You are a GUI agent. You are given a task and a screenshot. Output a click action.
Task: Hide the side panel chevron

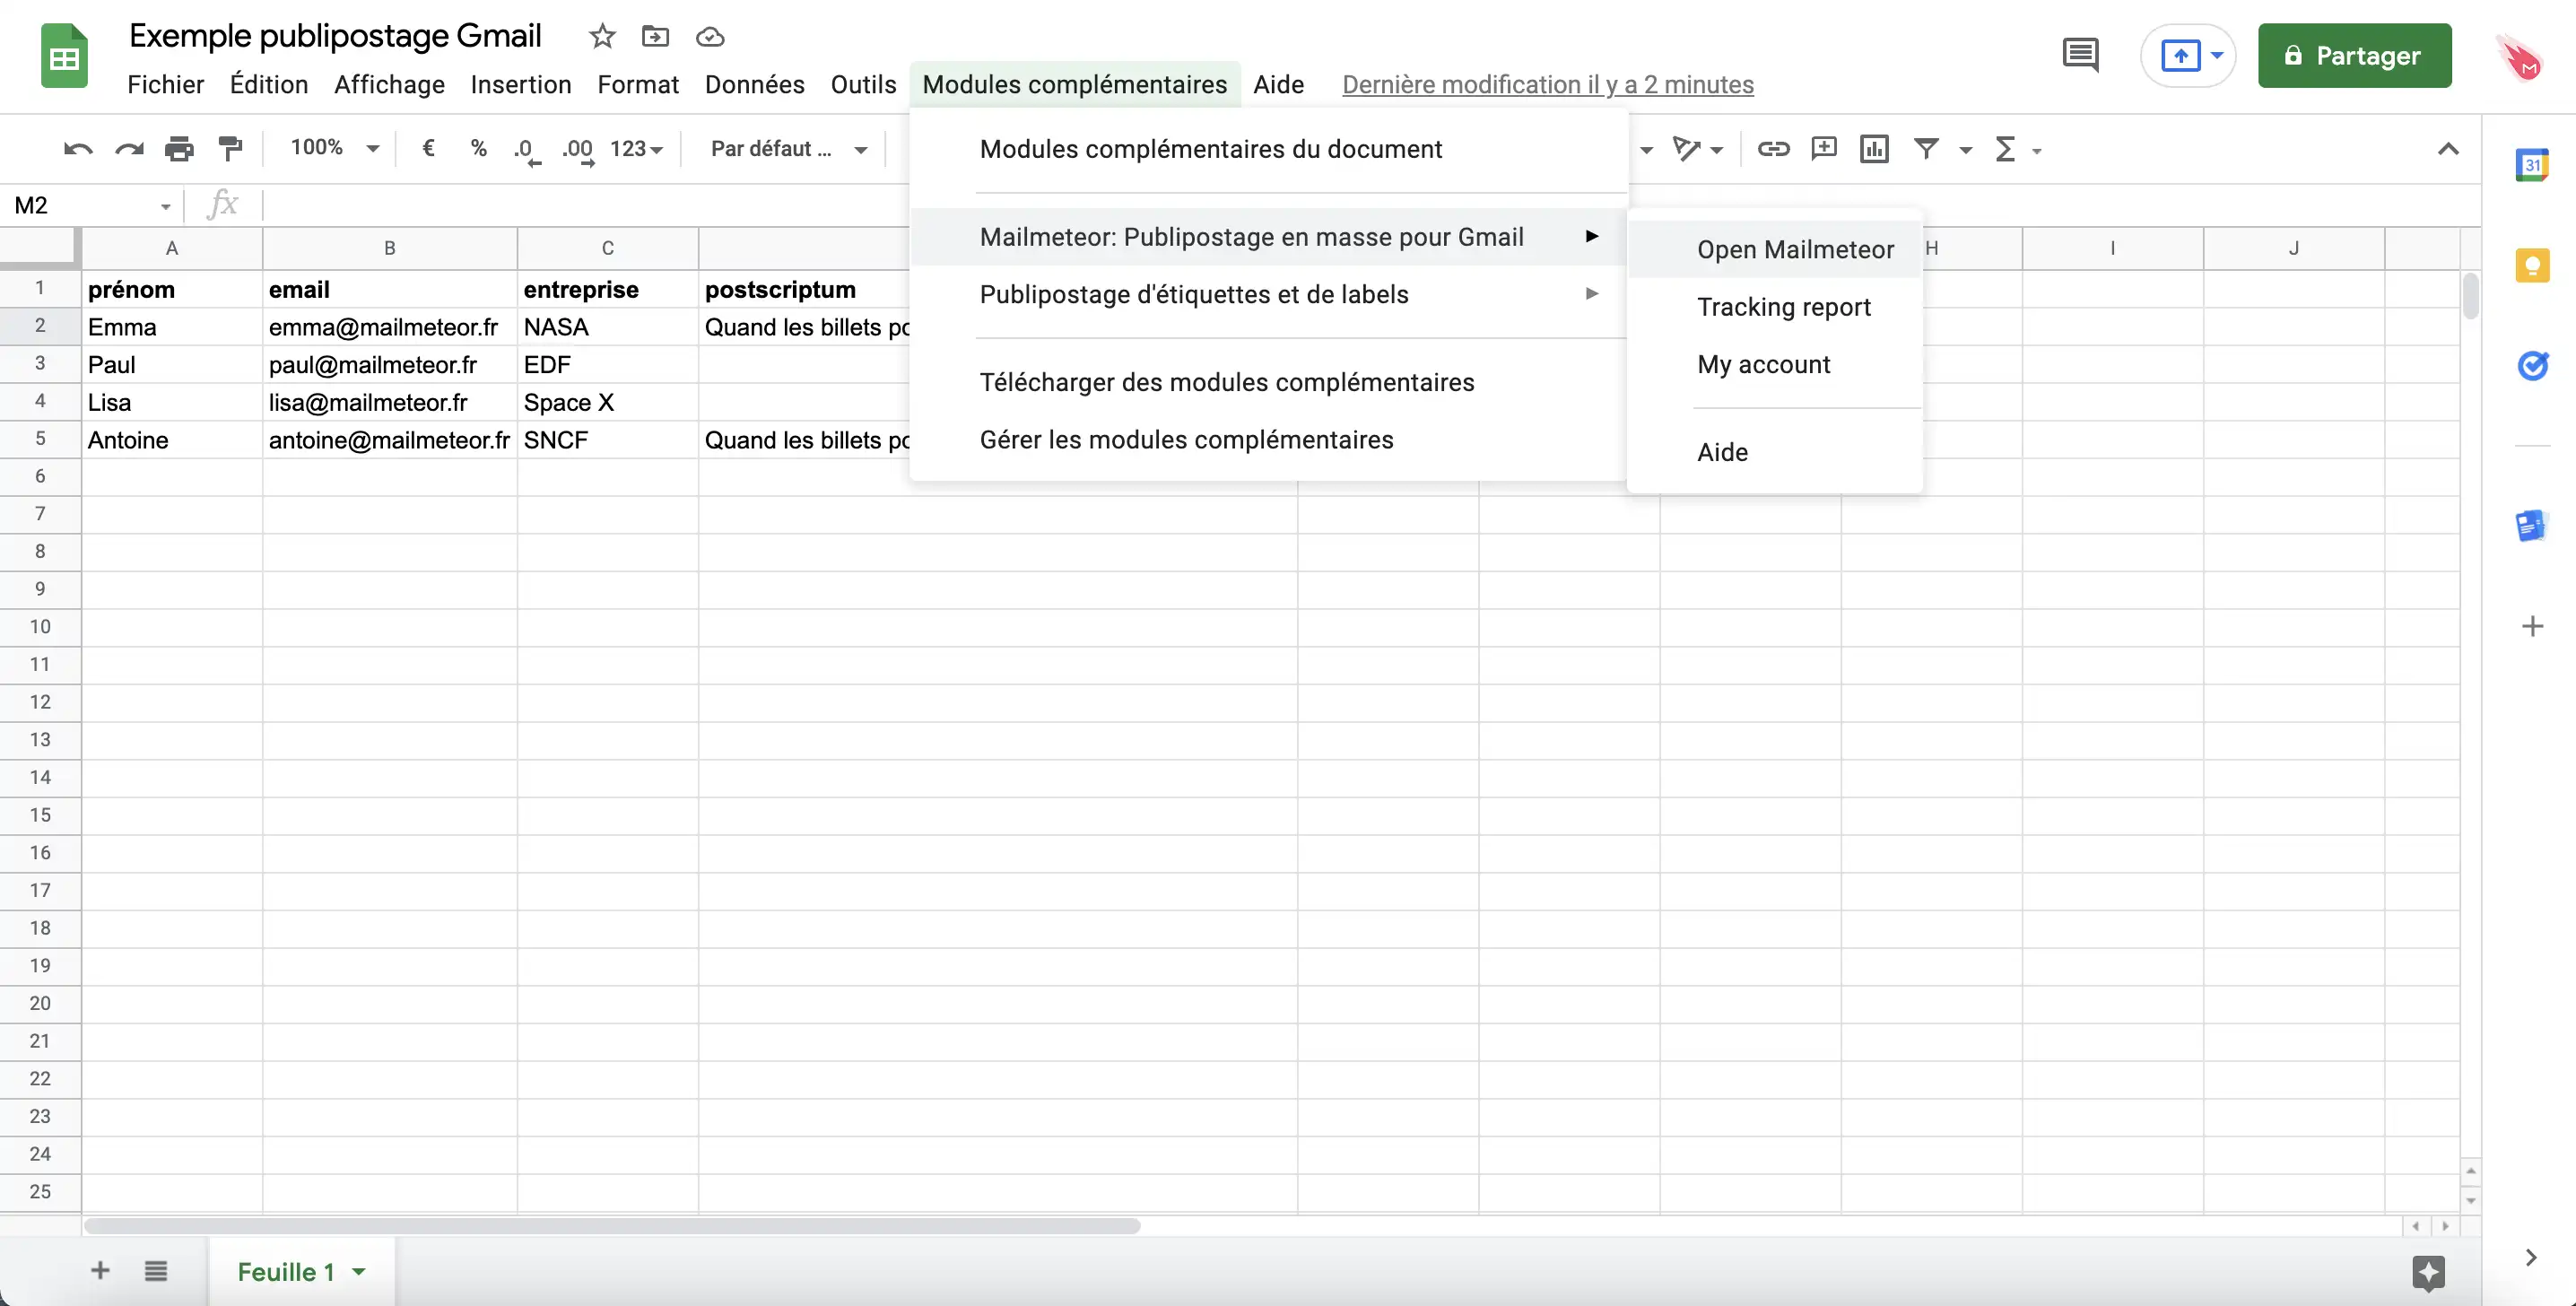pos(2531,1258)
